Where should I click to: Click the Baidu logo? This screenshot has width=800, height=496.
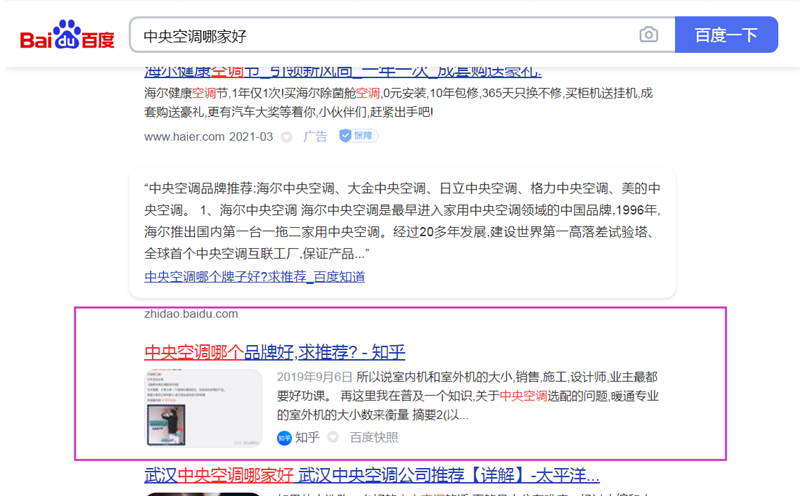[67, 34]
